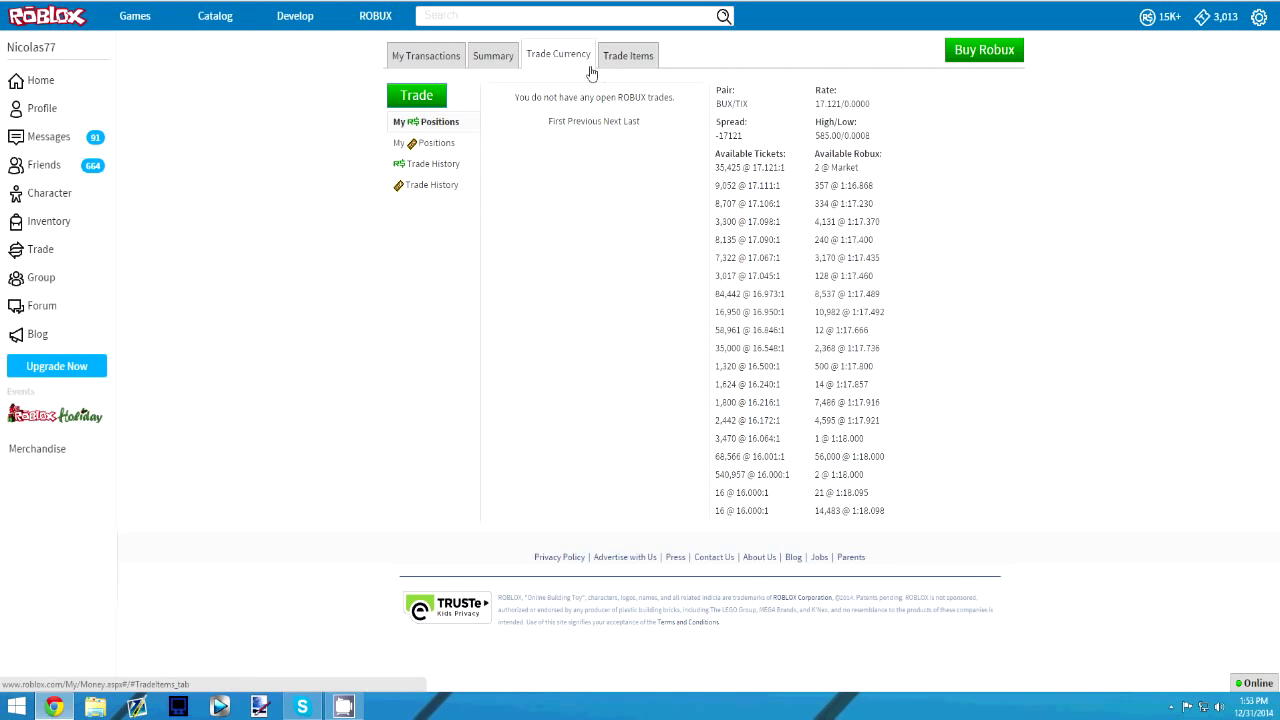Image resolution: width=1280 pixels, height=720 pixels.
Task: Open the Catalog menu in top navigation
Action: [x=215, y=16]
